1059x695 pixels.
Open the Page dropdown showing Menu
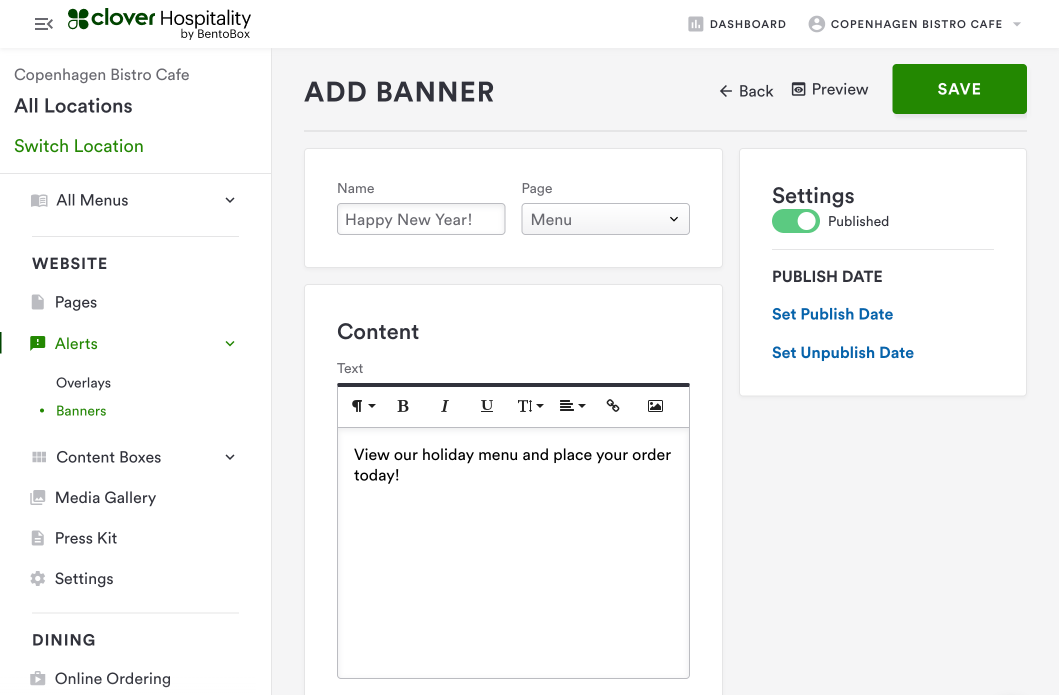pyautogui.click(x=605, y=220)
